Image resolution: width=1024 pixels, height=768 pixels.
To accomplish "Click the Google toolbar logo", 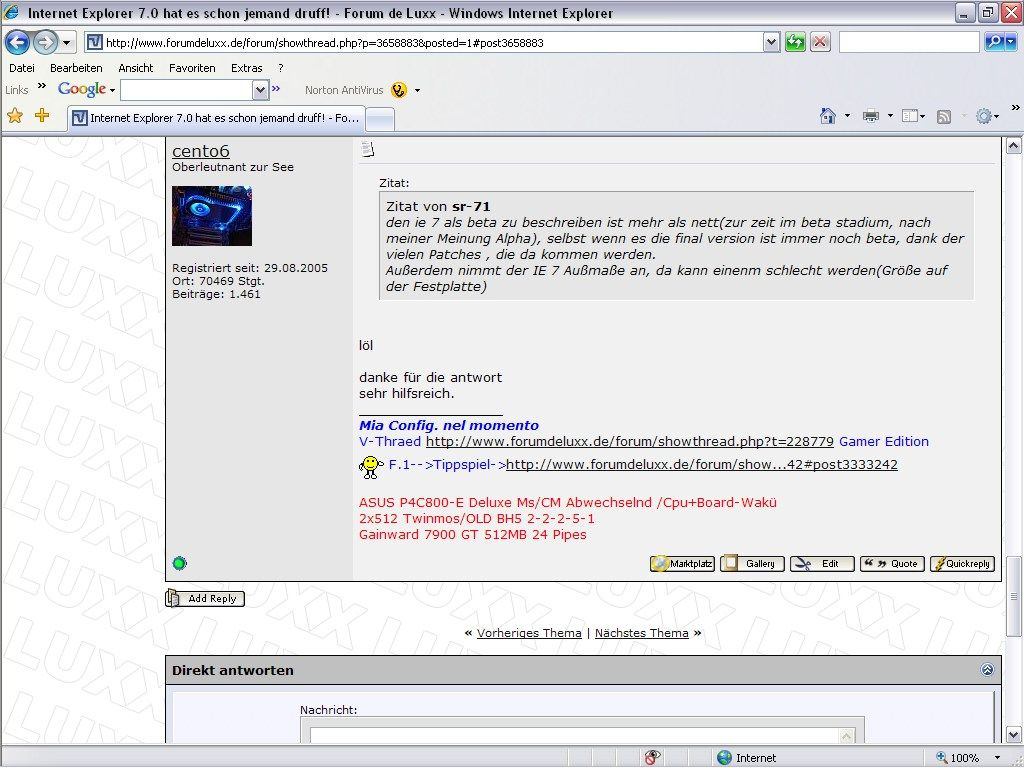I will [x=82, y=89].
